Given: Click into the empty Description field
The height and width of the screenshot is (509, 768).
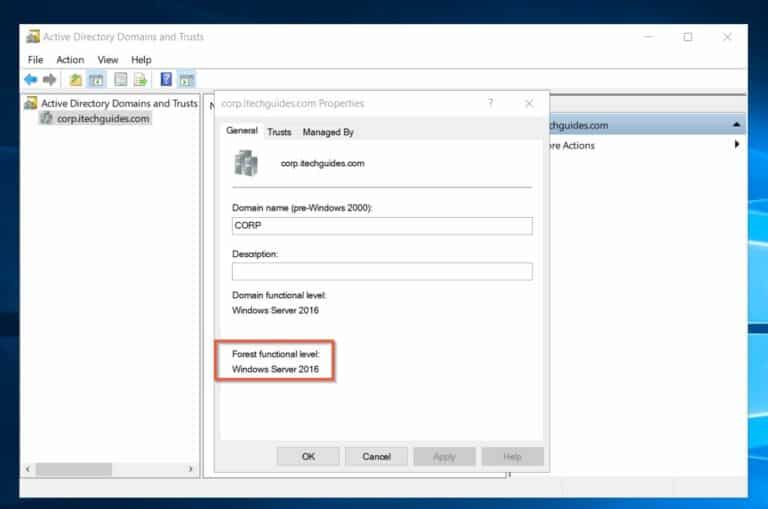Looking at the screenshot, I should pyautogui.click(x=382, y=271).
